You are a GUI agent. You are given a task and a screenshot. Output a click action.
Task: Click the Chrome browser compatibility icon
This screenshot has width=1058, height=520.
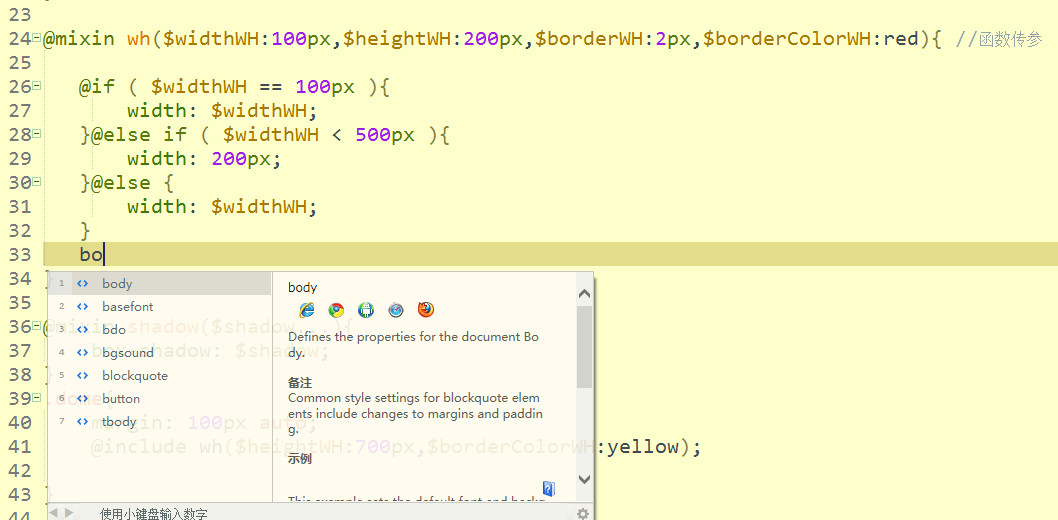coord(336,310)
